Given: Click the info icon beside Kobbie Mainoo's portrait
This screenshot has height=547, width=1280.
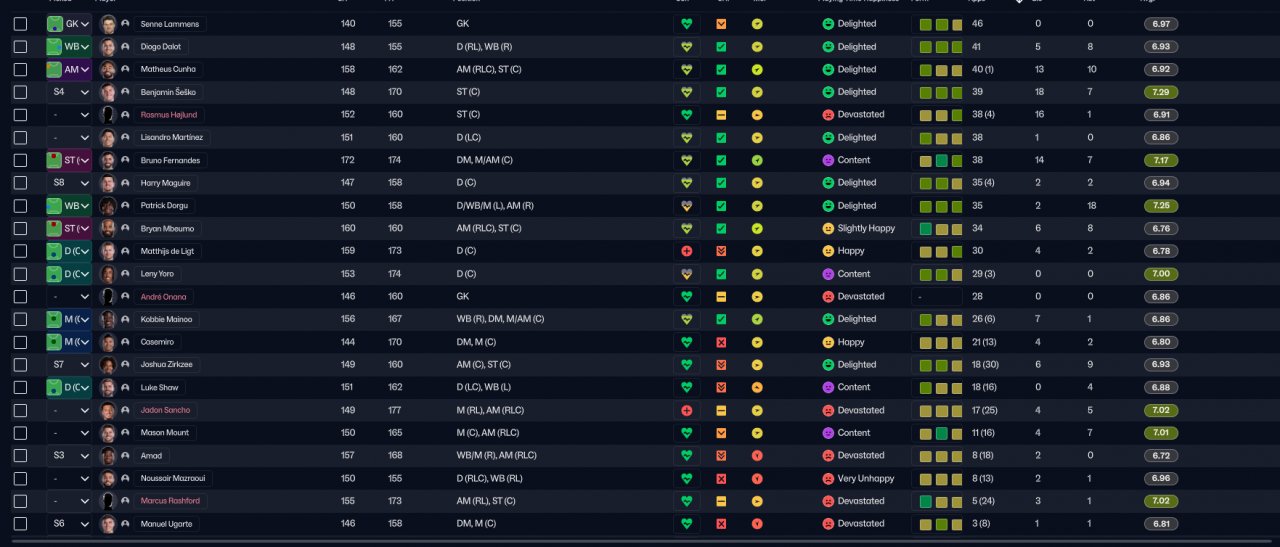Looking at the screenshot, I should point(125,319).
